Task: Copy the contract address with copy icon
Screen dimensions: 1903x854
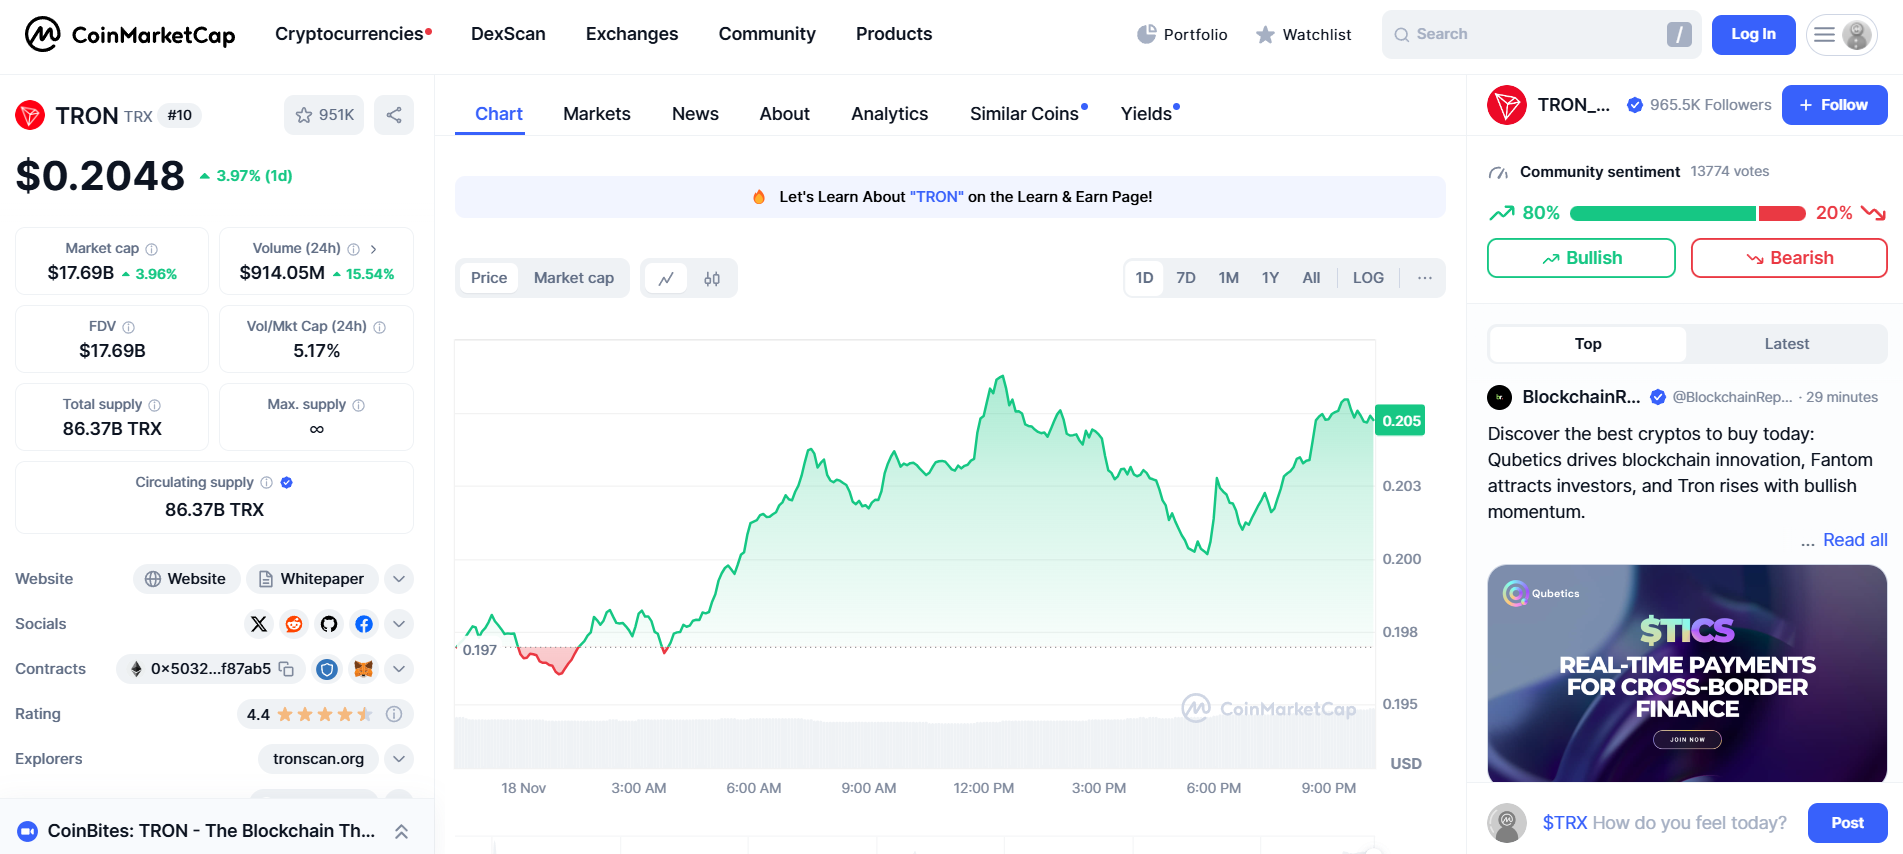Action: (x=287, y=669)
